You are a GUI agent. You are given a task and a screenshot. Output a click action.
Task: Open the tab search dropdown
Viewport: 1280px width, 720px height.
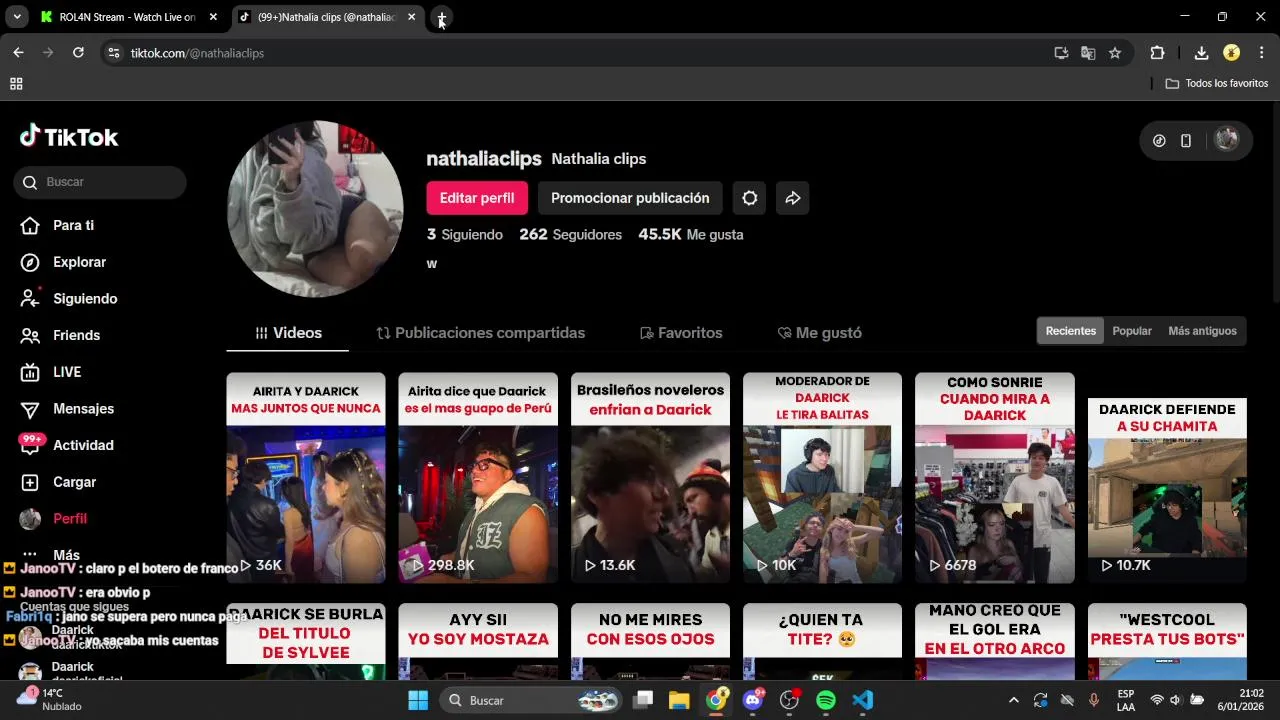tap(17, 17)
